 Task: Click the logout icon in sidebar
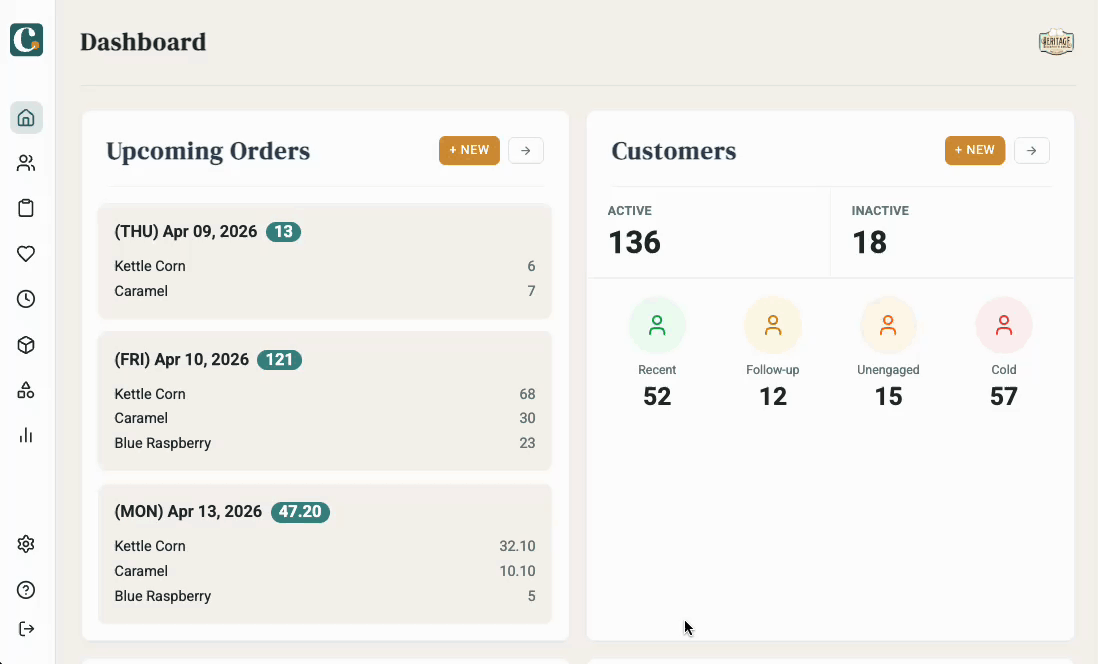click(26, 629)
